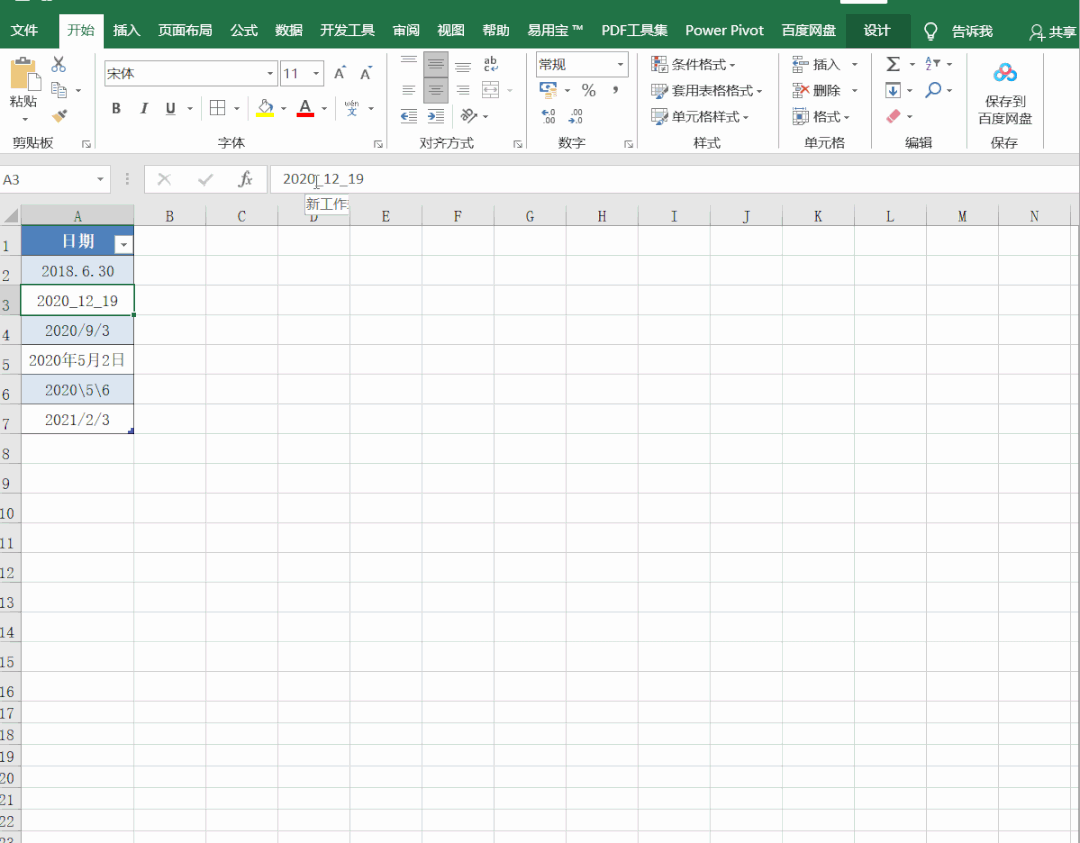The image size is (1080, 843).
Task: Click Merge and Center icon
Action: pyautogui.click(x=490, y=90)
